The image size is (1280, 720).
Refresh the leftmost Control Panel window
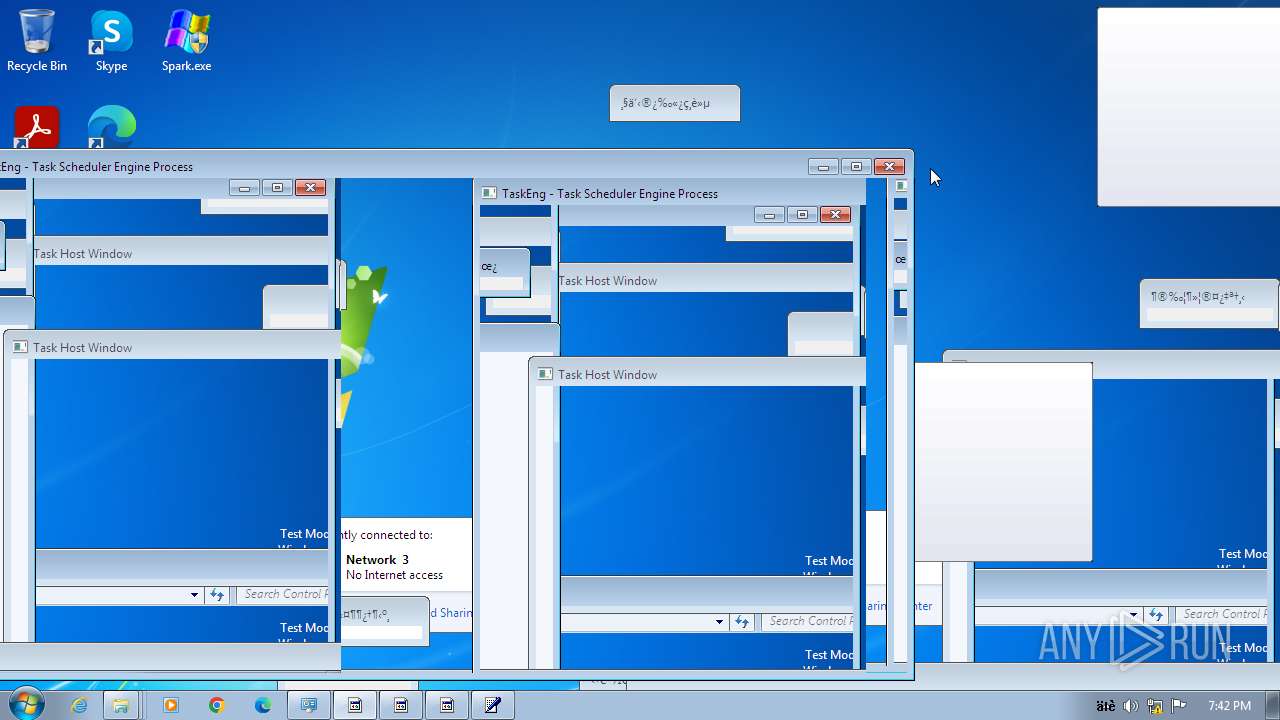point(217,595)
